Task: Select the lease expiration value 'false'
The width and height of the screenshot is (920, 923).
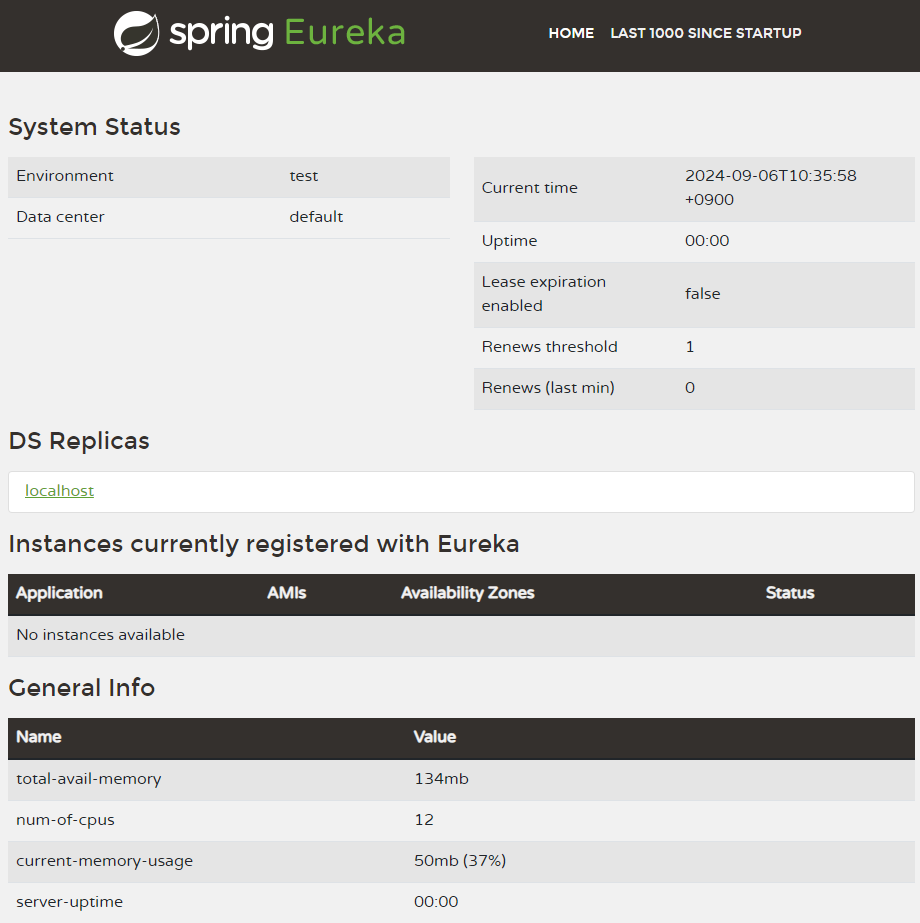Action: [x=702, y=294]
